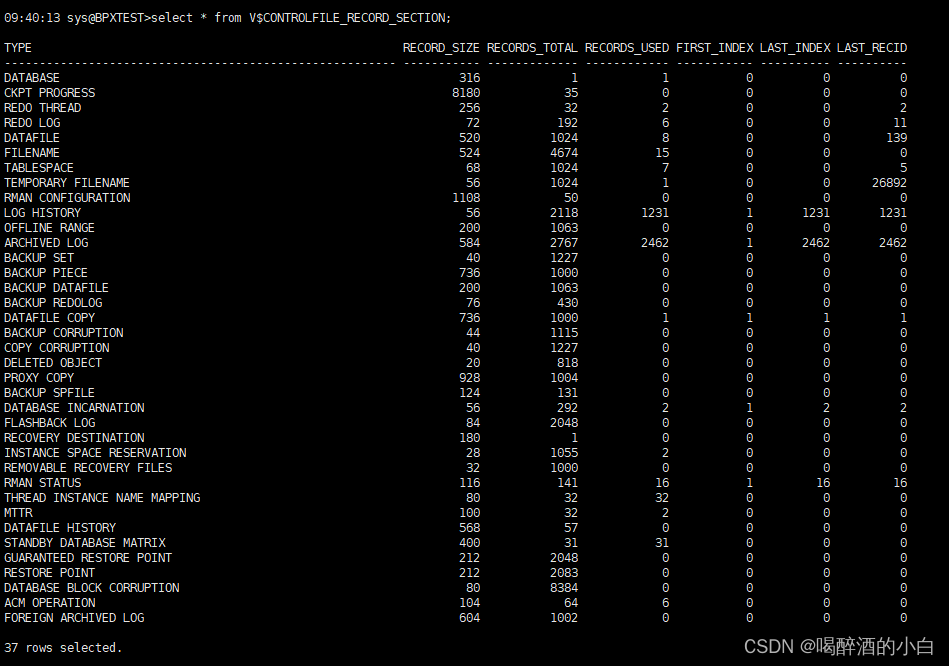Click record size 1108 in RMAN CONFIGURATION row
Image resolution: width=949 pixels, height=666 pixels.
[466, 198]
